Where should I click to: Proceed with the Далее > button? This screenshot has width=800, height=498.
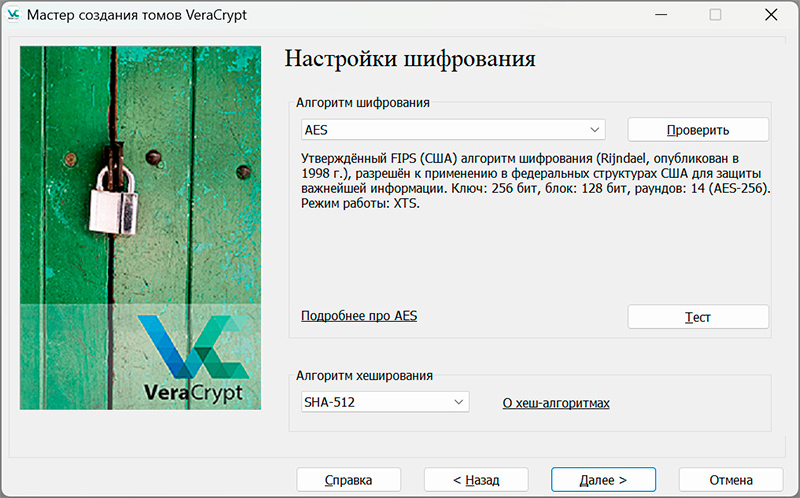pos(603,480)
